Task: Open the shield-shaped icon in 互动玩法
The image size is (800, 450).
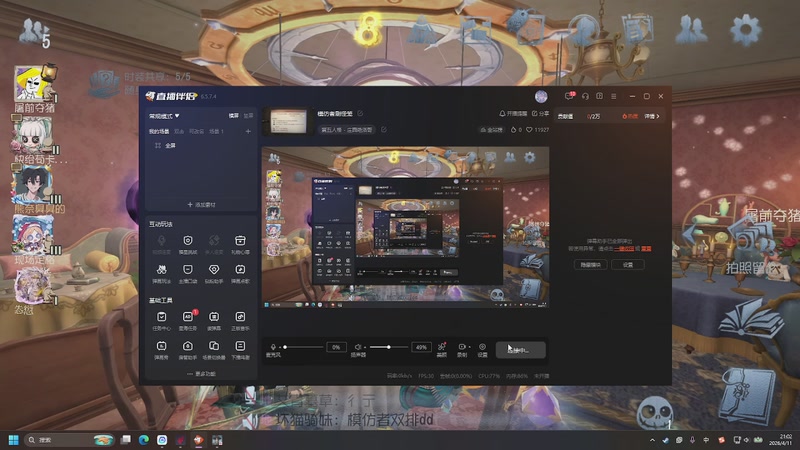Action: pyautogui.click(x=188, y=241)
